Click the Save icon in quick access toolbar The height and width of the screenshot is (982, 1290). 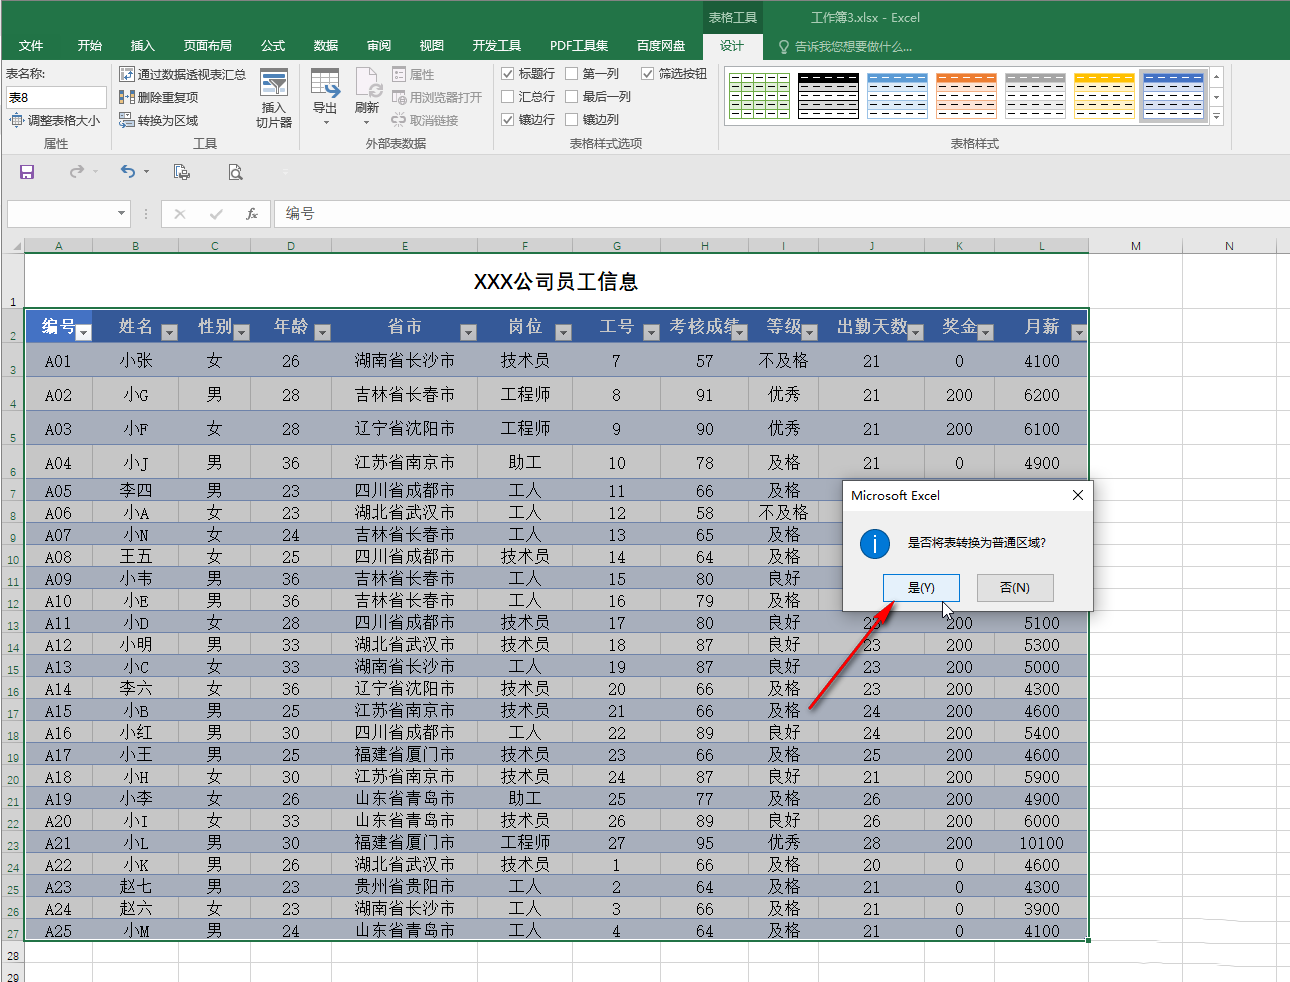[x=27, y=172]
